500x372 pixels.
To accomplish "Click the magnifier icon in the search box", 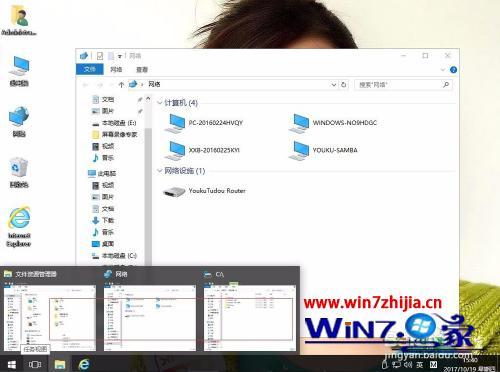I will 446,85.
